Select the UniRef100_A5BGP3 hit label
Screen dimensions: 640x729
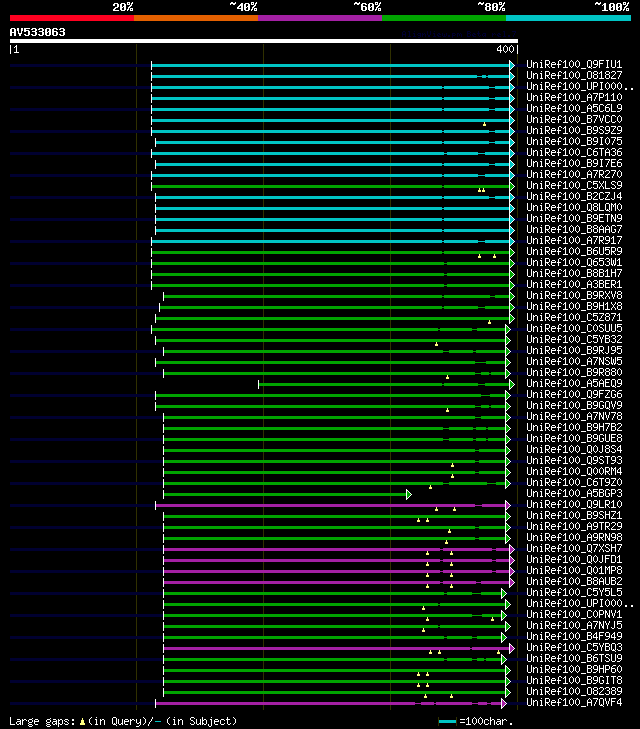574,493
